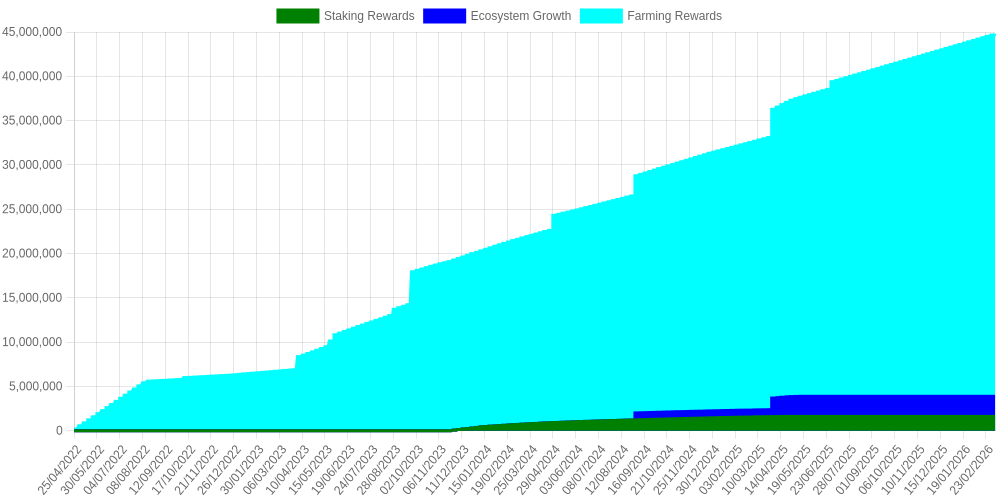Click the 30/01/2023 date label
1000x500 pixels.
pos(241,471)
